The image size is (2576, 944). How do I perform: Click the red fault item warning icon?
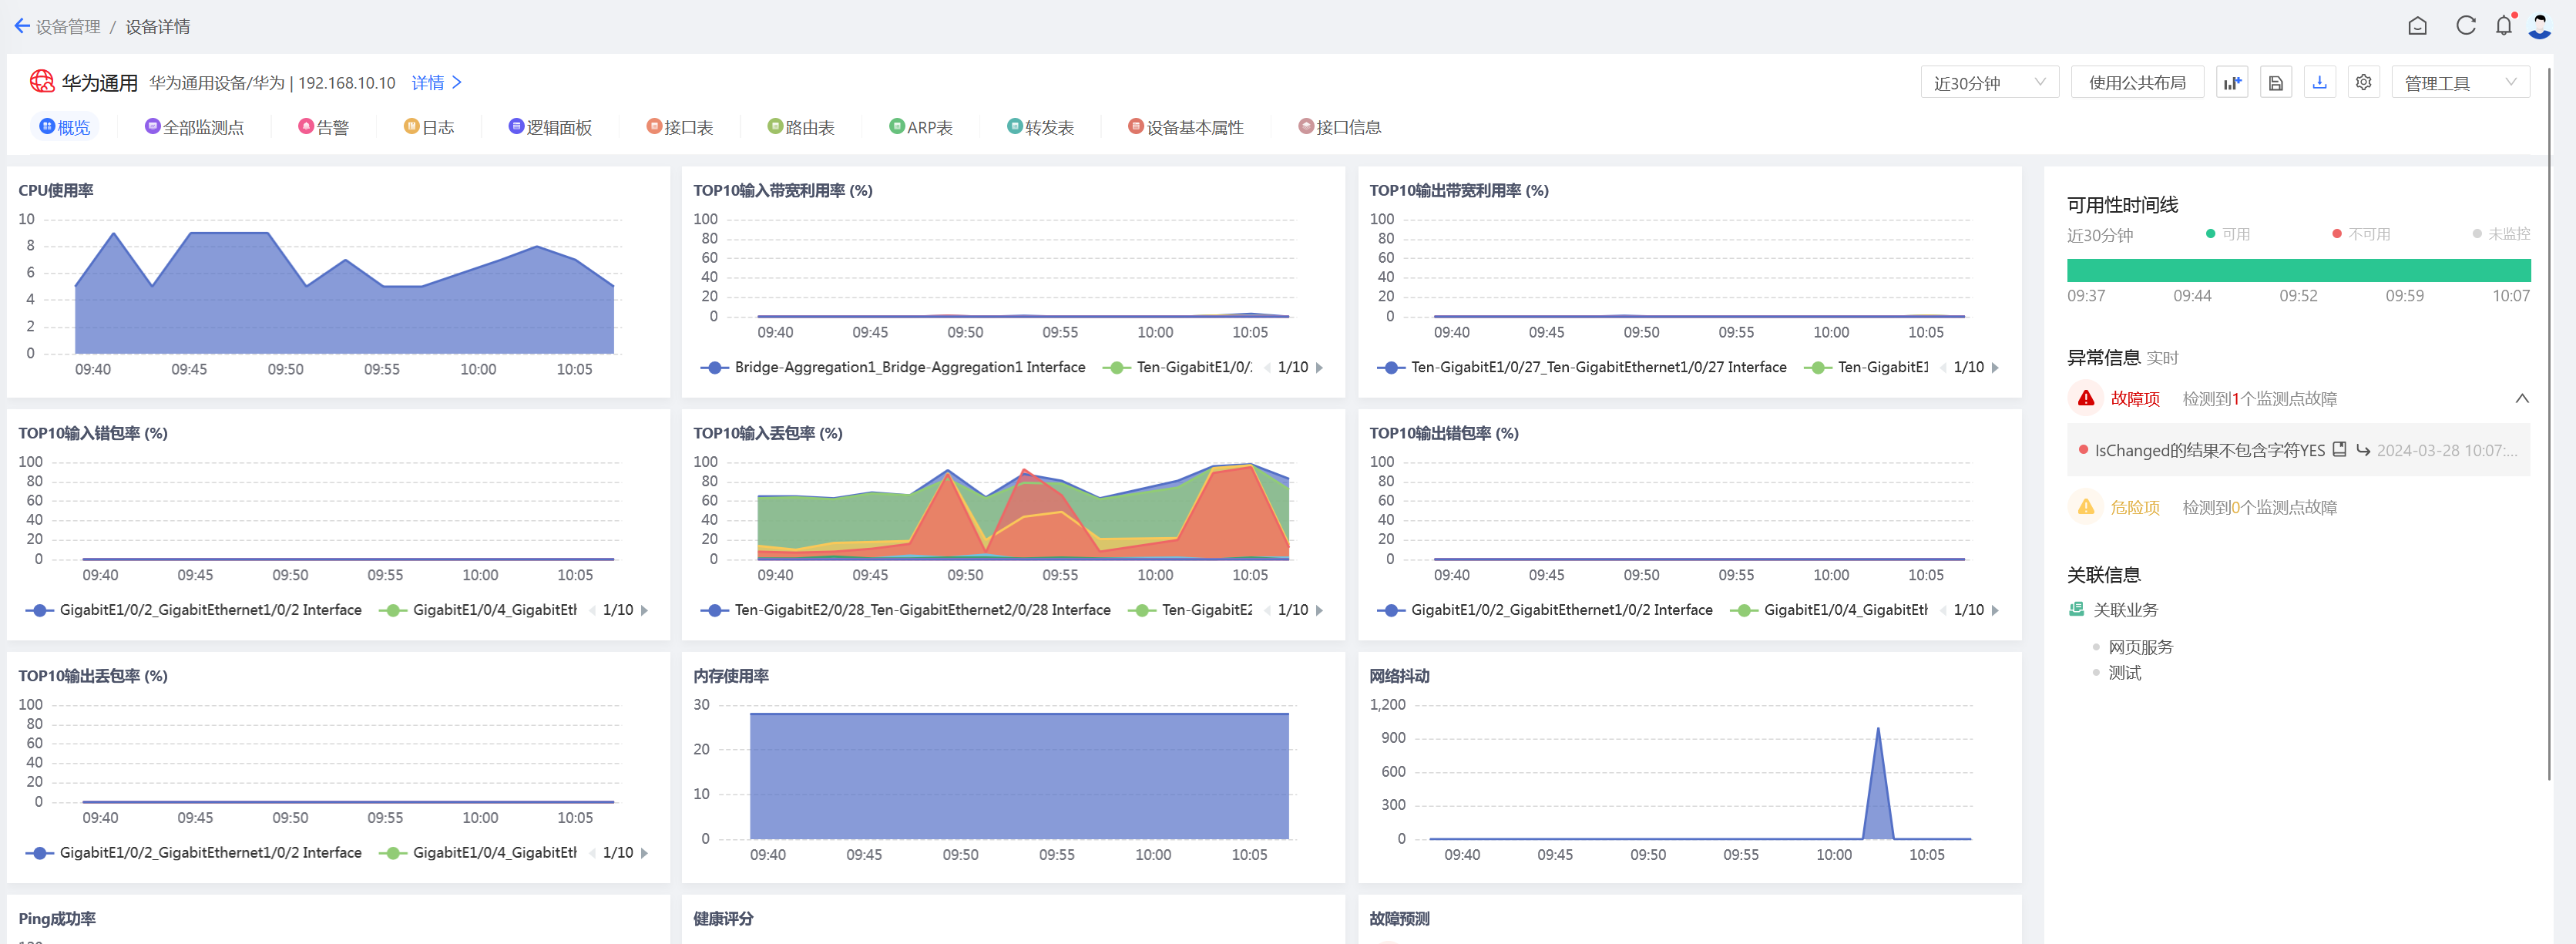point(2086,399)
